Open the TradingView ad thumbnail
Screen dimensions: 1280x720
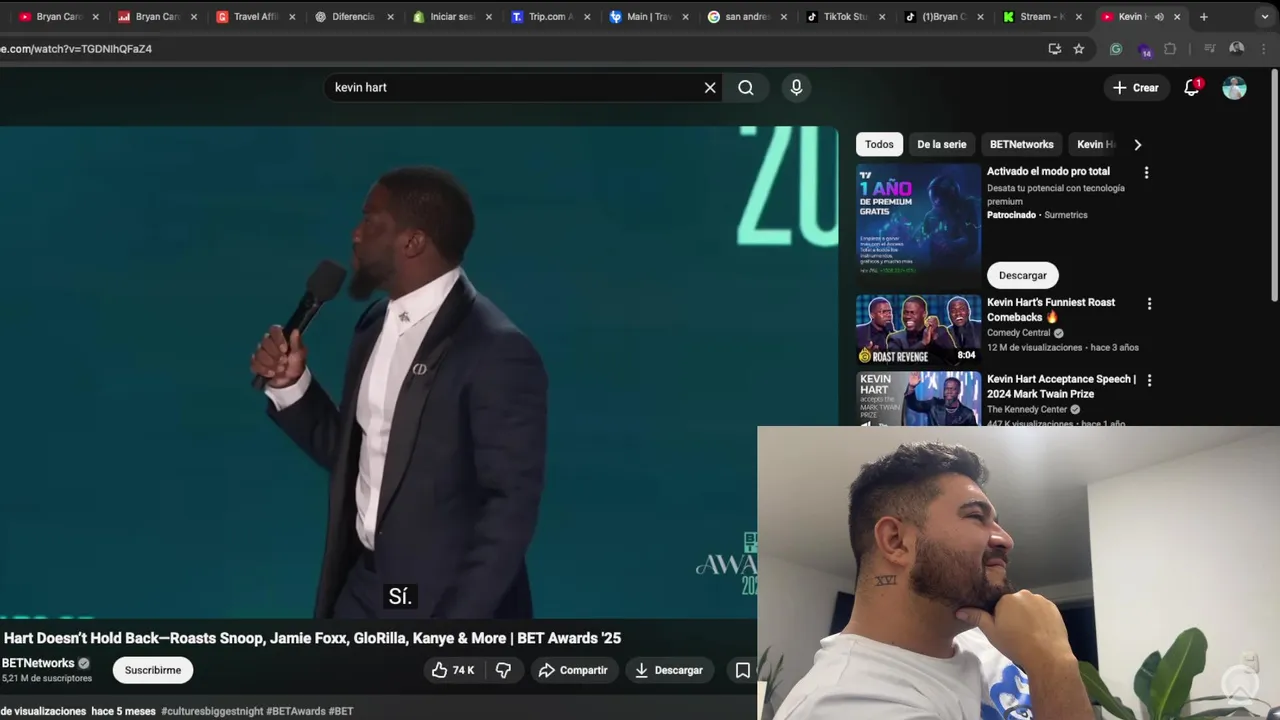(918, 226)
